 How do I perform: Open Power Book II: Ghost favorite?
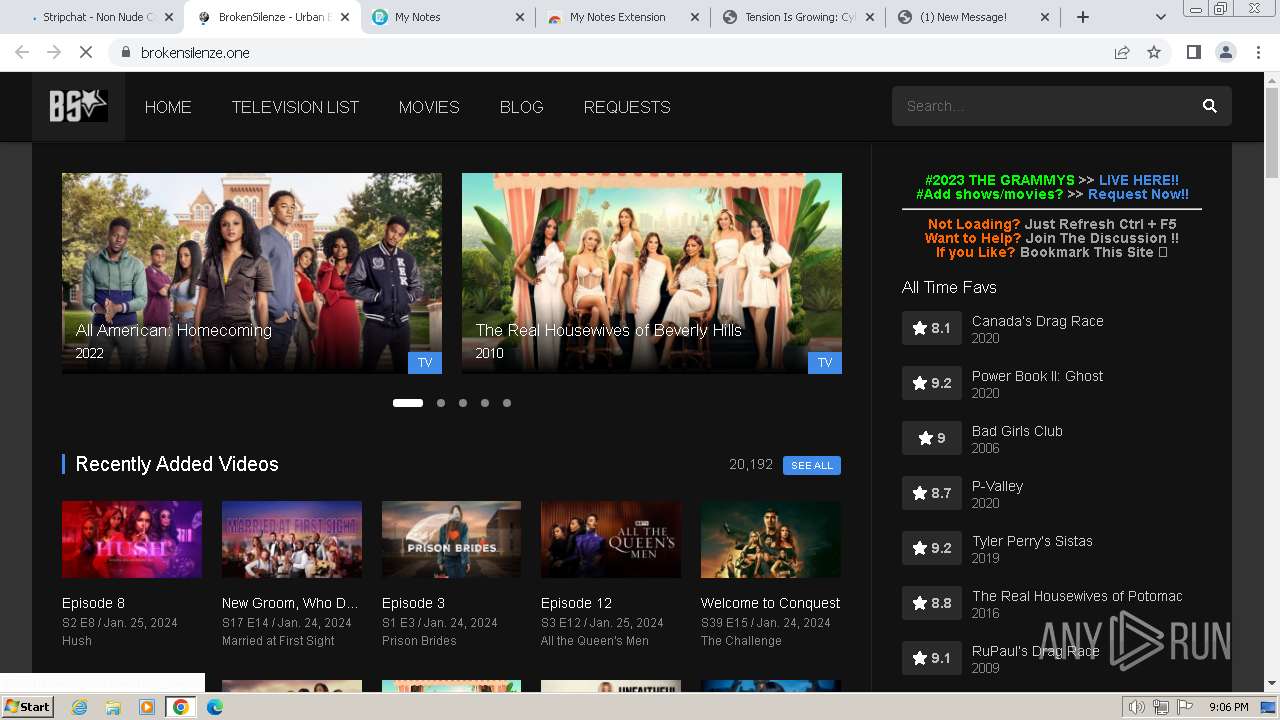click(1038, 376)
